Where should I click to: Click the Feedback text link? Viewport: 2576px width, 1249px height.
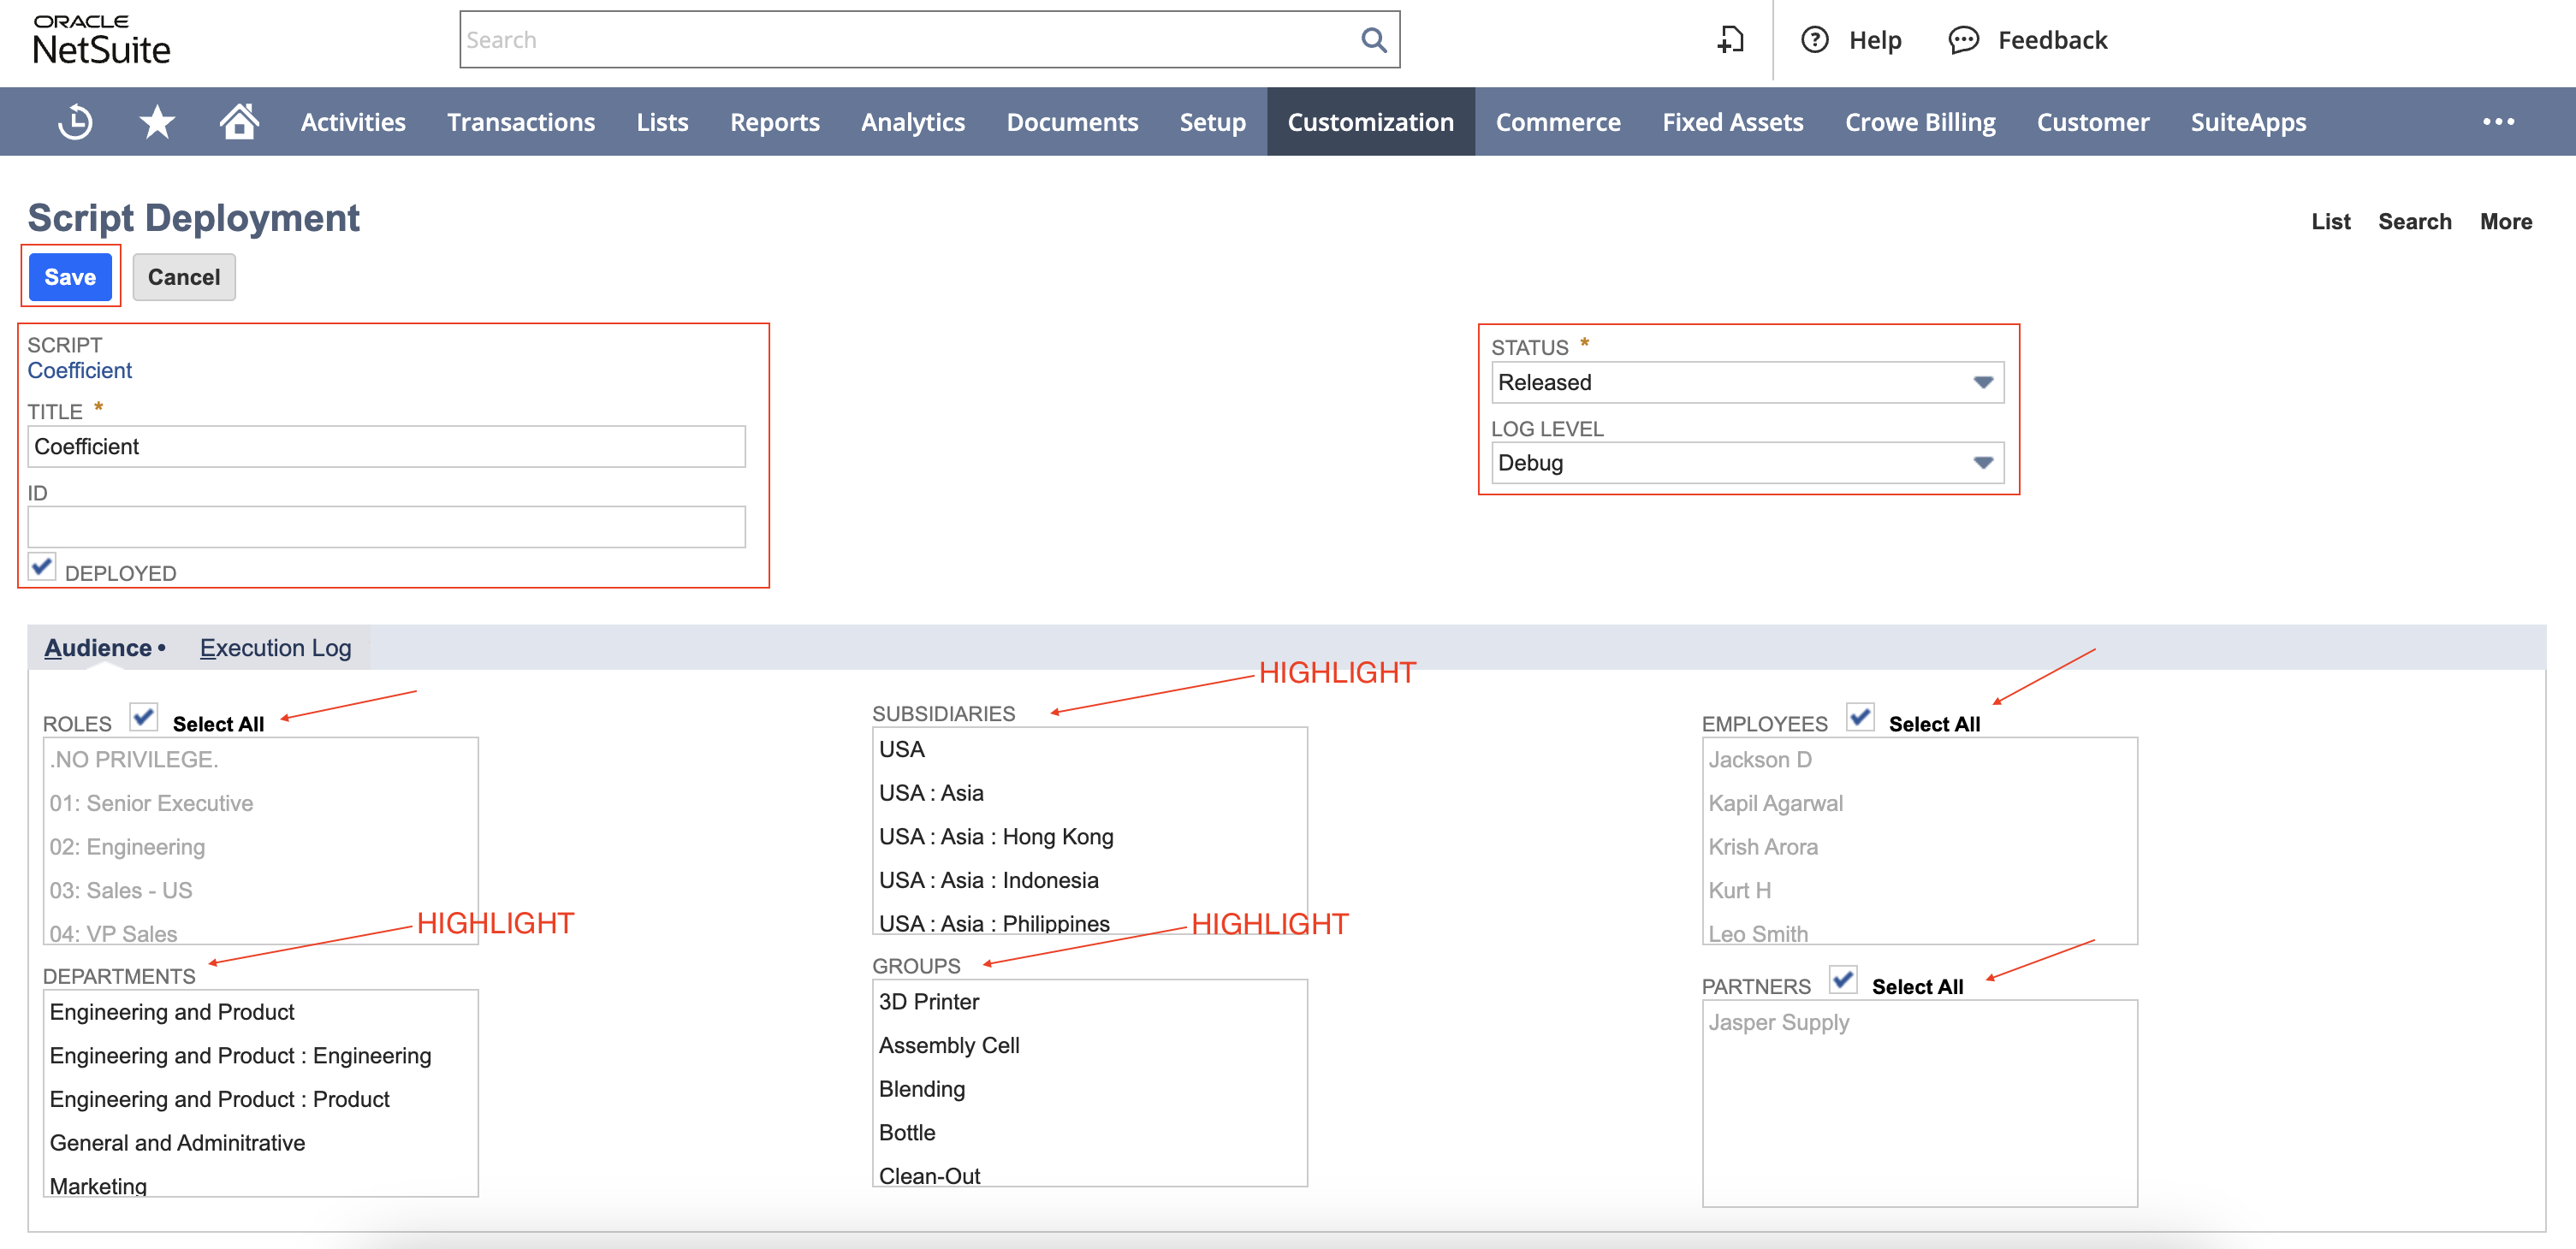pos(2052,40)
